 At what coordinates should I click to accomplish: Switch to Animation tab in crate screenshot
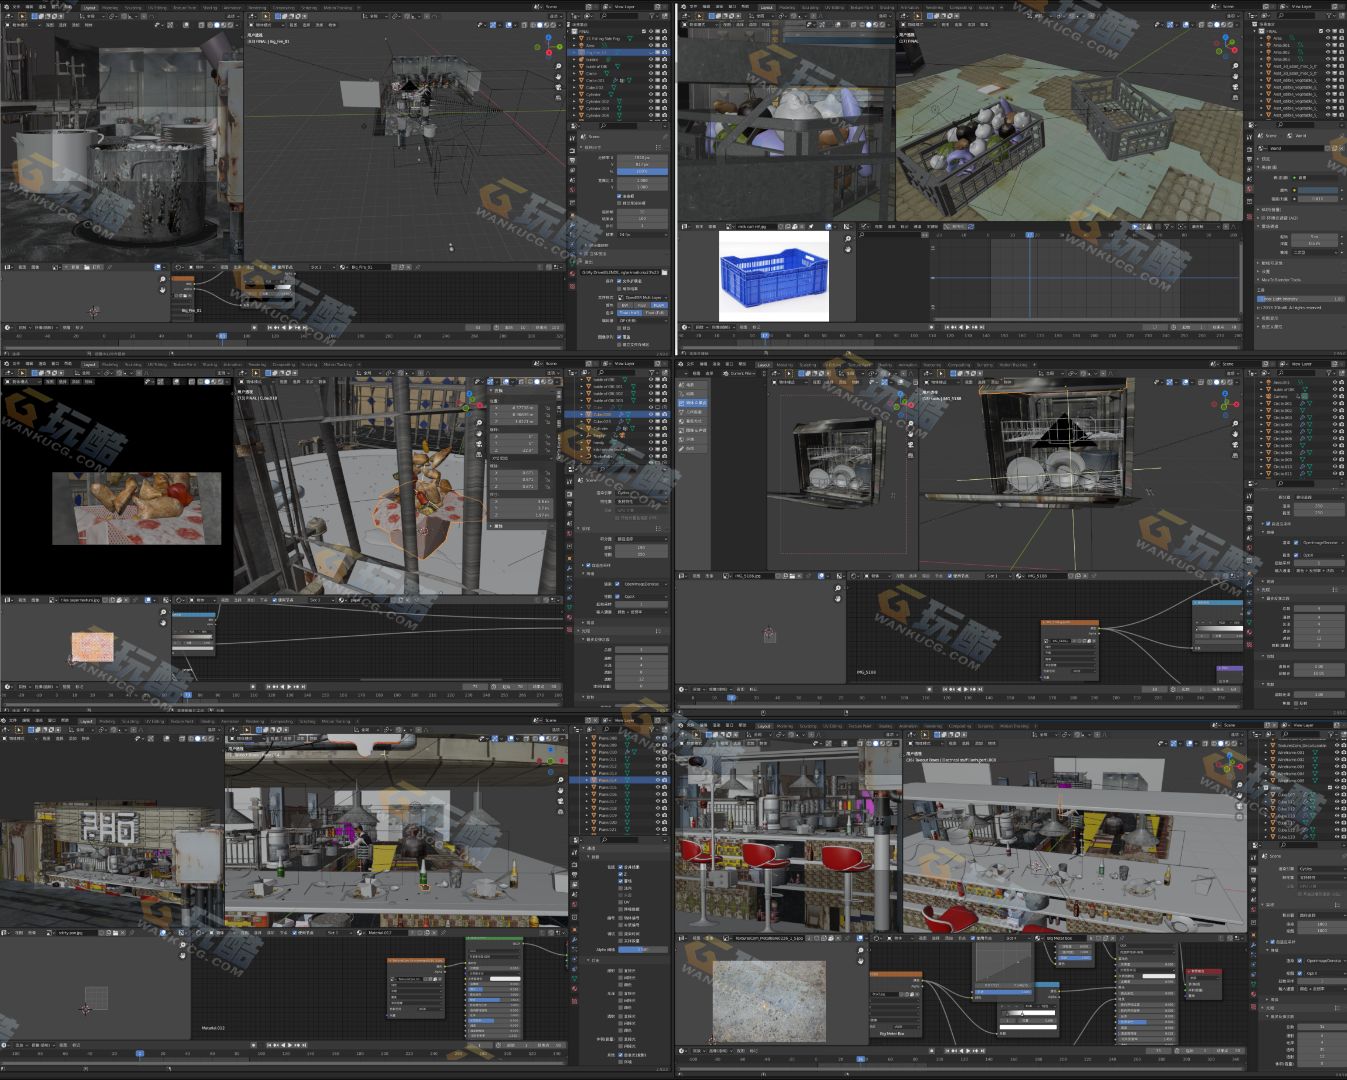pyautogui.click(x=909, y=7)
